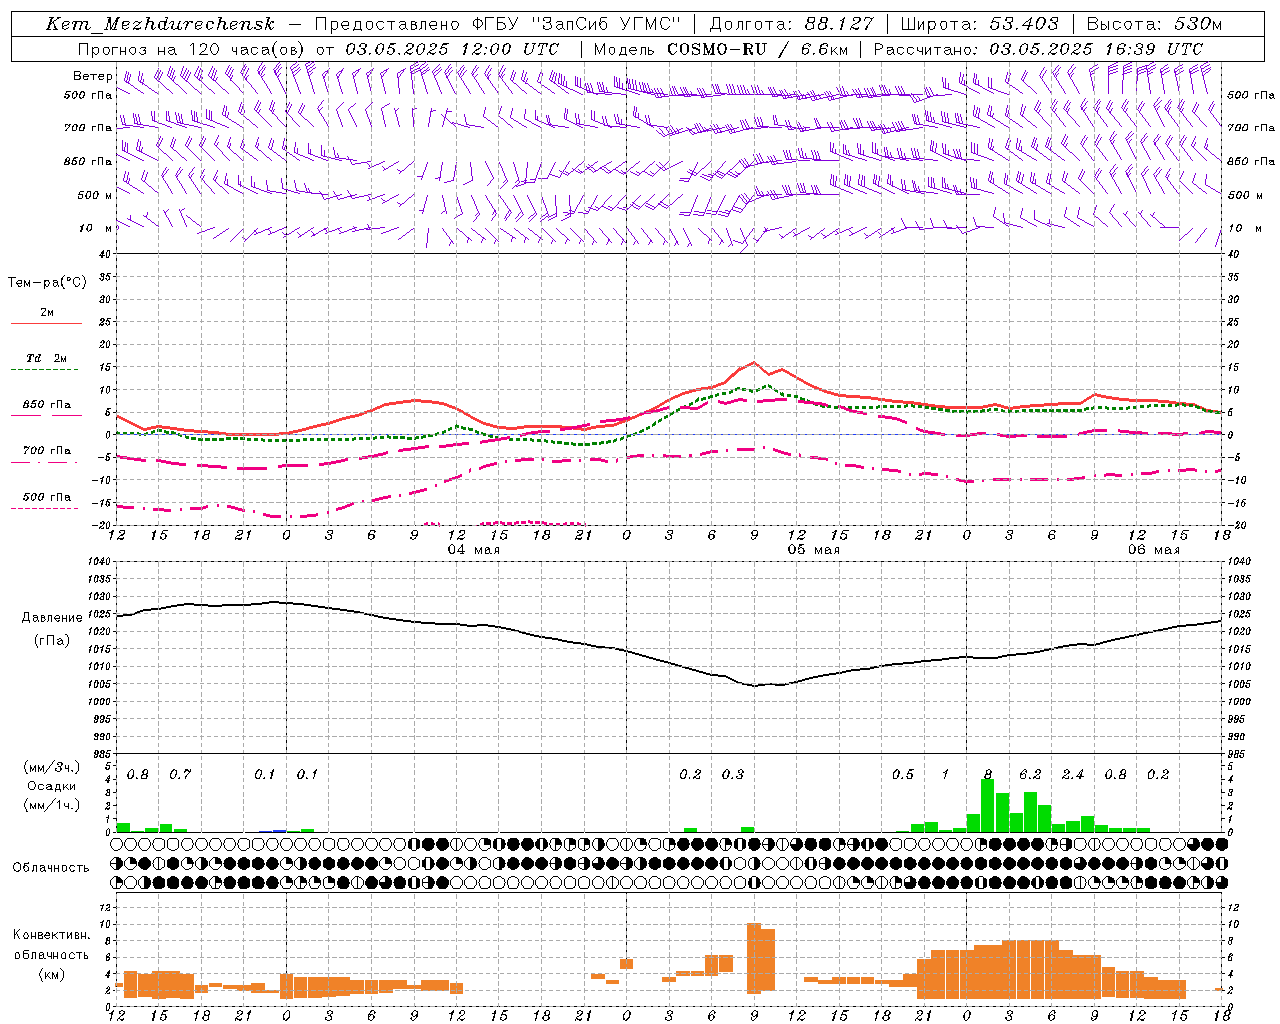
Task: Click the 850 гПа temperature legend entry
Action: [47, 404]
